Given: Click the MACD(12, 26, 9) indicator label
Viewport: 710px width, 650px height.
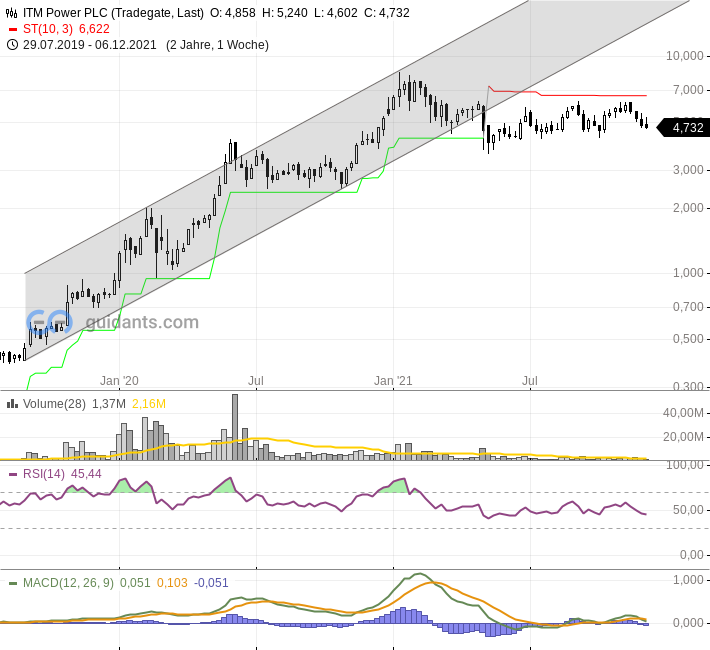Looking at the screenshot, I should [68, 583].
